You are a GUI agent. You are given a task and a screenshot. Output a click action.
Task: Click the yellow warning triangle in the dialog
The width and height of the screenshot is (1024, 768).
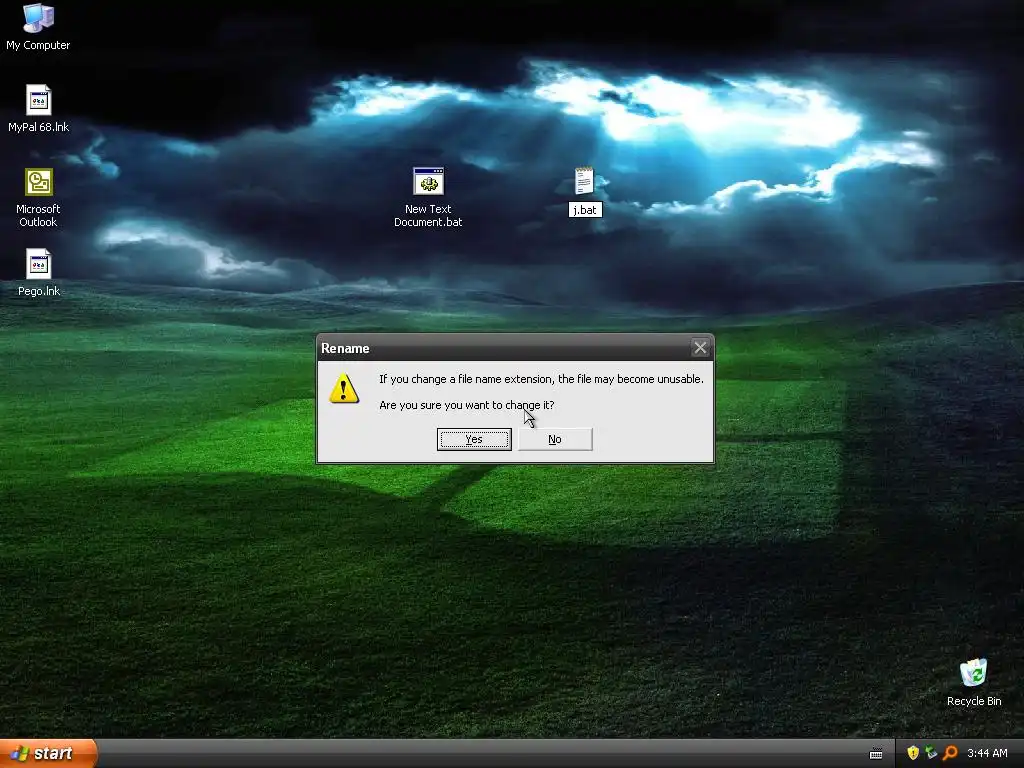344,388
